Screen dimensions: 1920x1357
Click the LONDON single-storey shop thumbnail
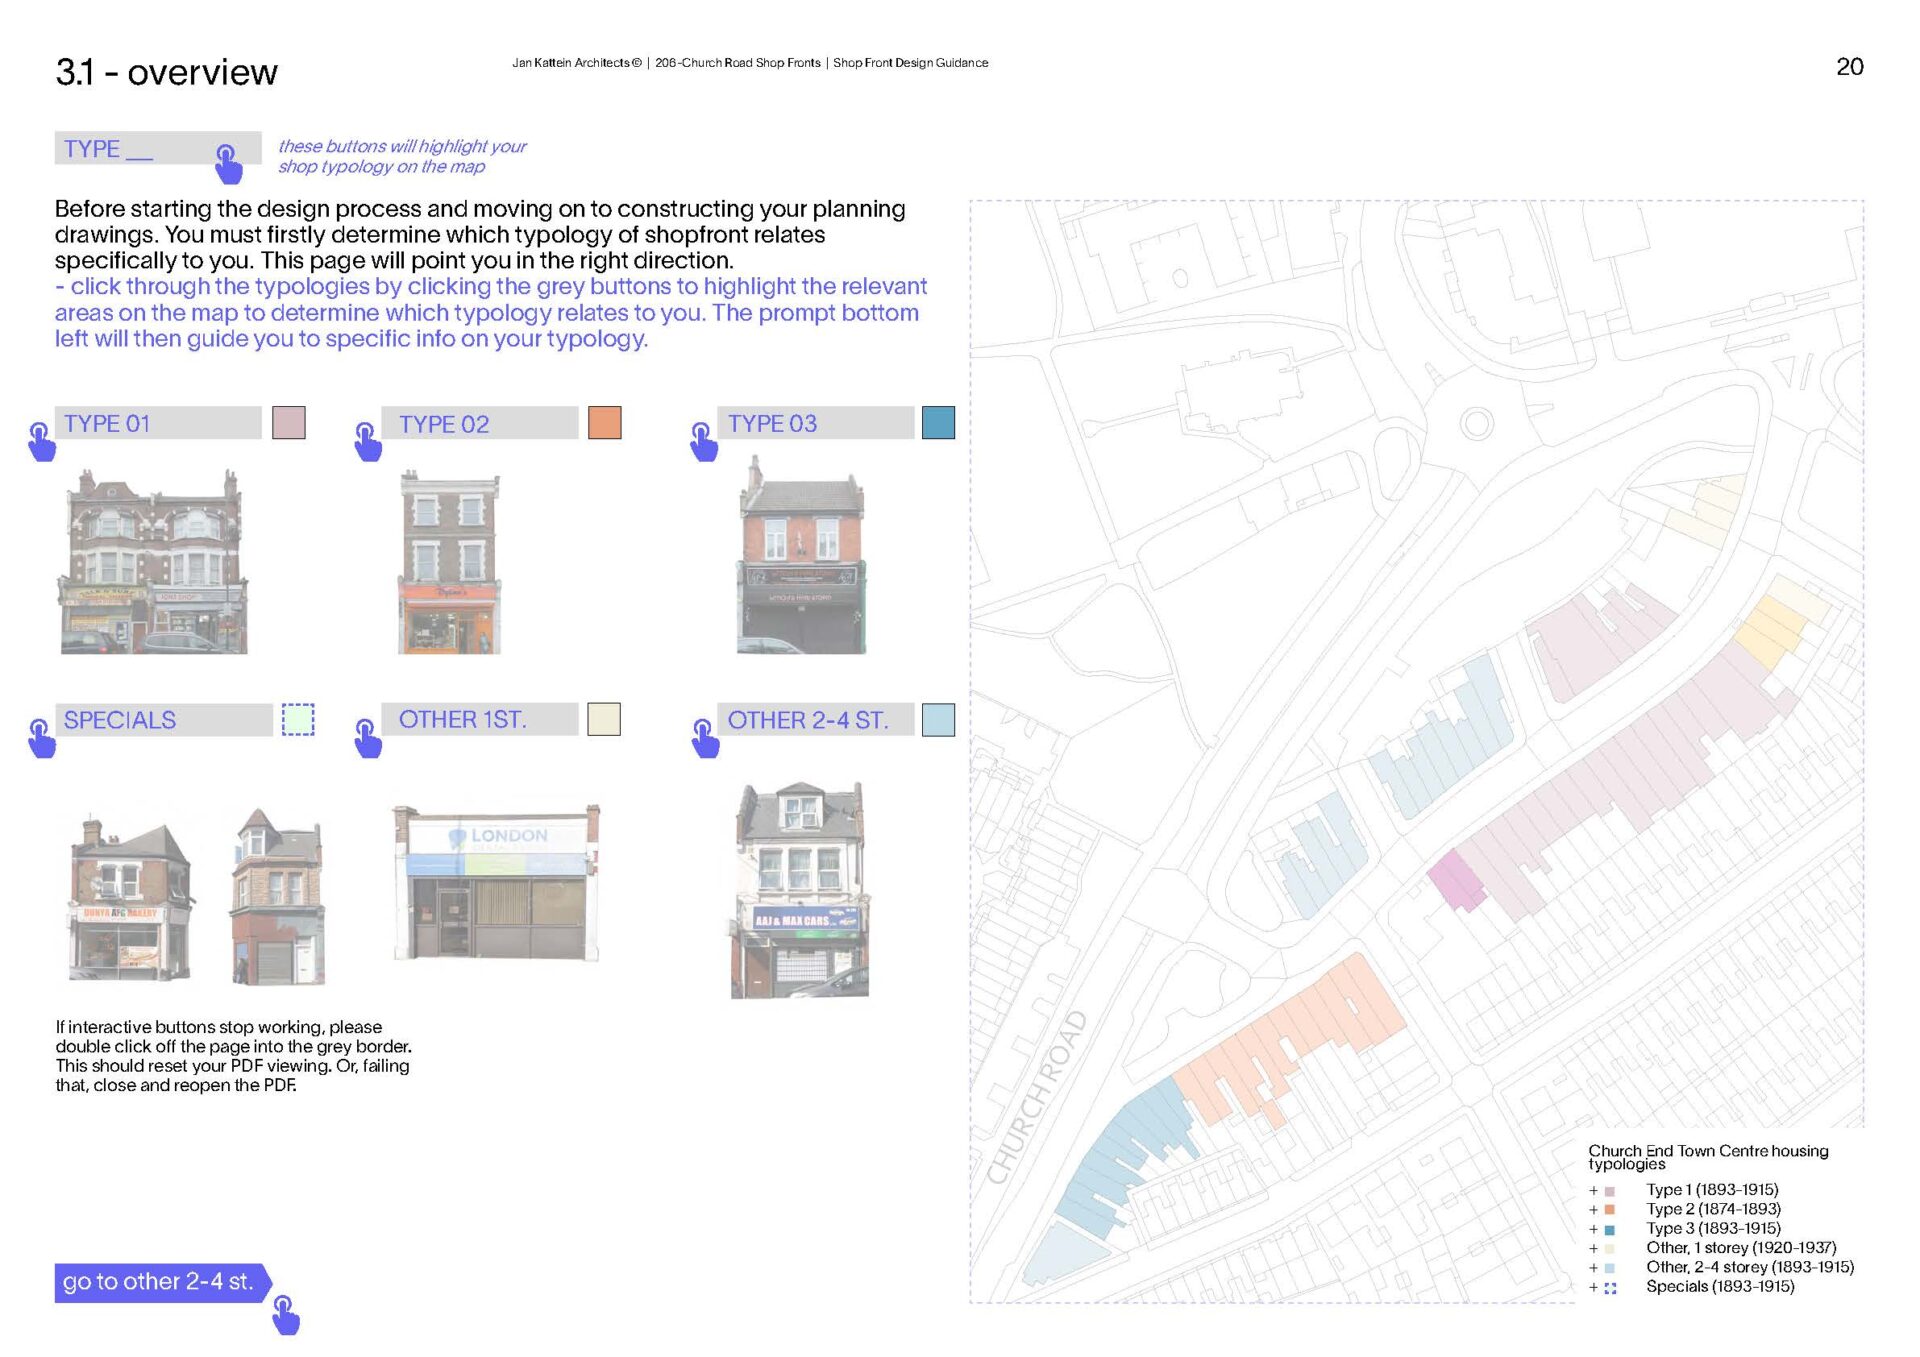(497, 882)
